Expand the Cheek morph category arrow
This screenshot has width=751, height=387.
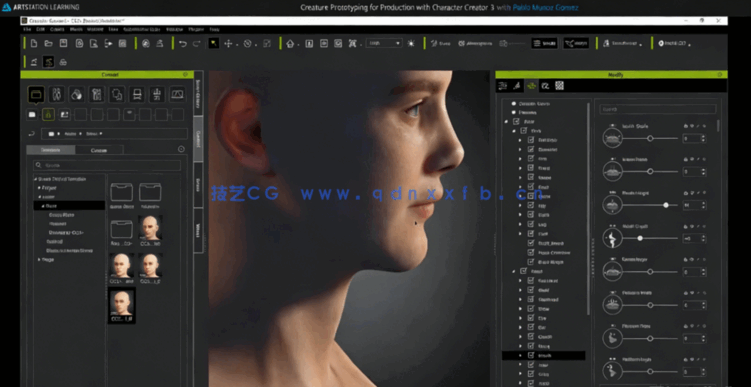click(x=521, y=337)
